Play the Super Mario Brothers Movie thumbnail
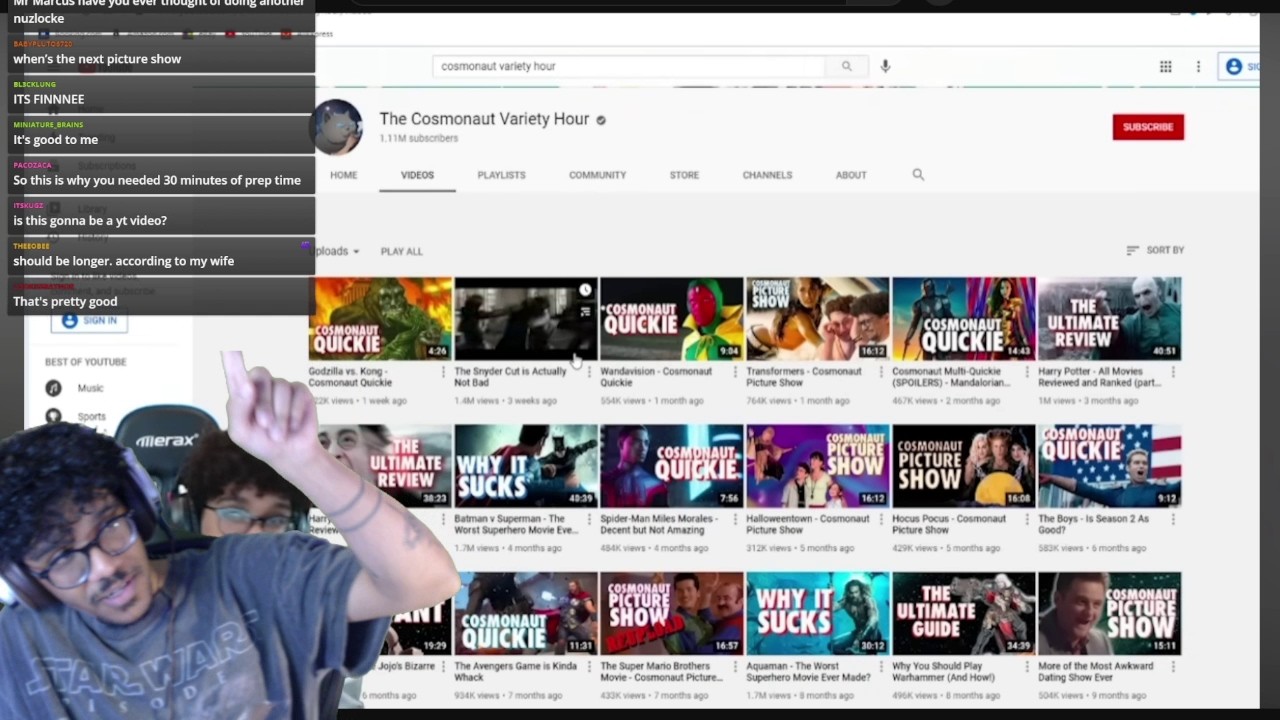The width and height of the screenshot is (1280, 720). [671, 614]
